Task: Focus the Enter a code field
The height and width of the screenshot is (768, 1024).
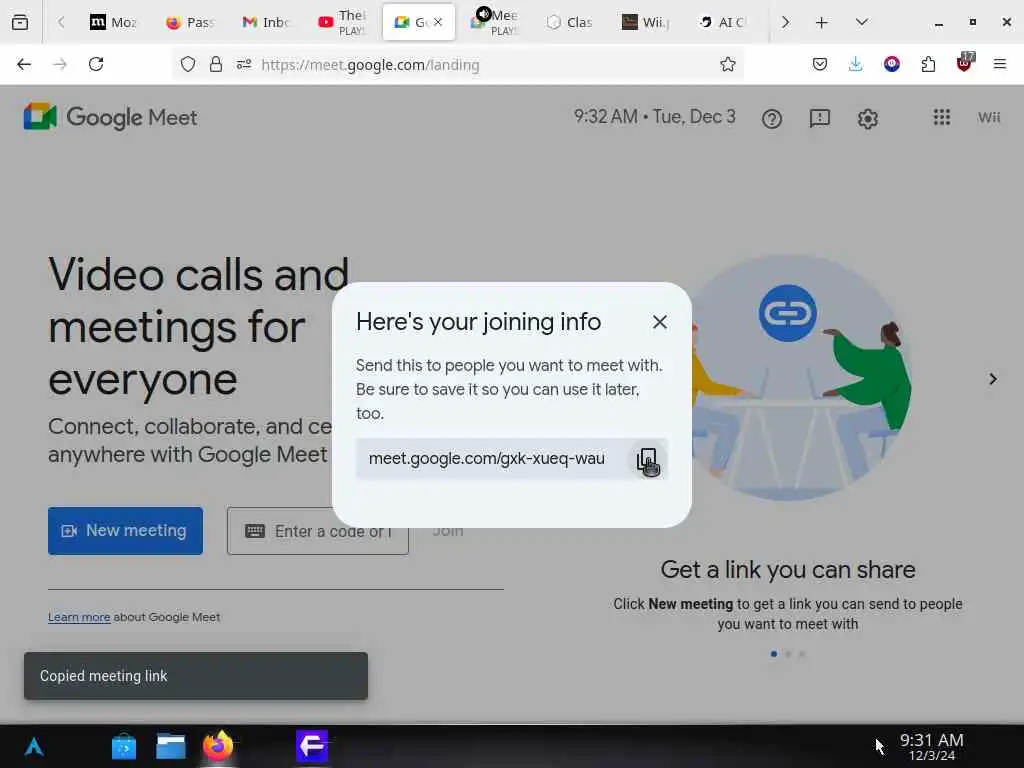Action: [x=317, y=532]
